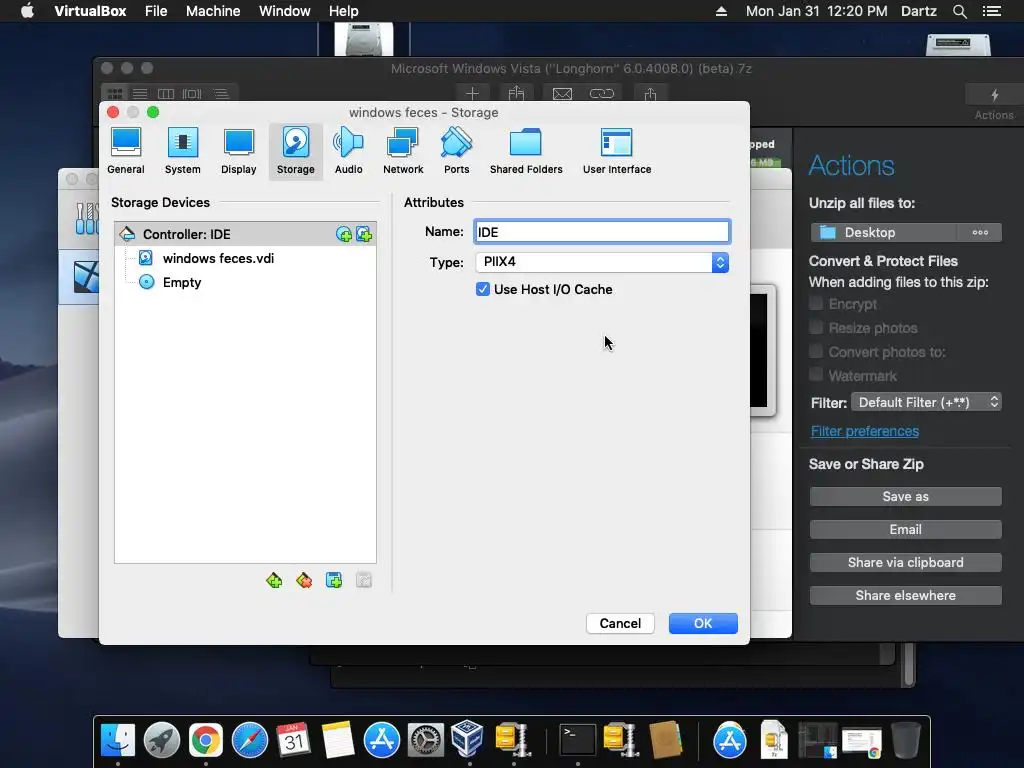Click Share via clipboard button
Viewport: 1024px width, 768px height.
click(905, 562)
